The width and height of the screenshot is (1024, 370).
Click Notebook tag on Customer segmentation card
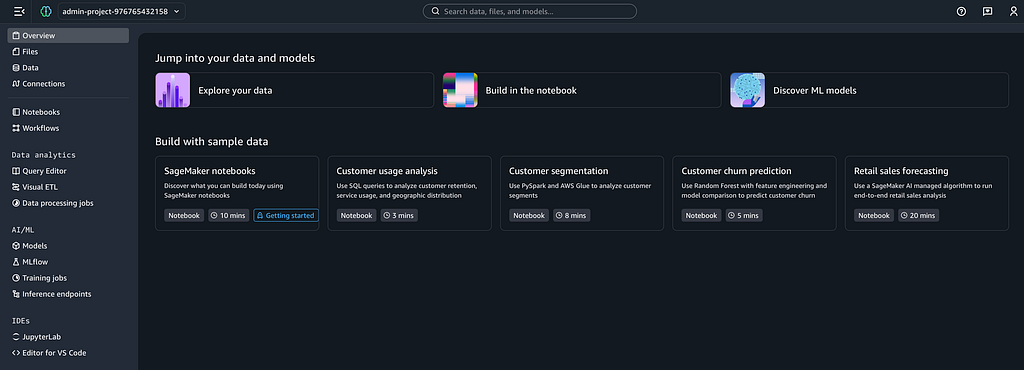(x=529, y=215)
